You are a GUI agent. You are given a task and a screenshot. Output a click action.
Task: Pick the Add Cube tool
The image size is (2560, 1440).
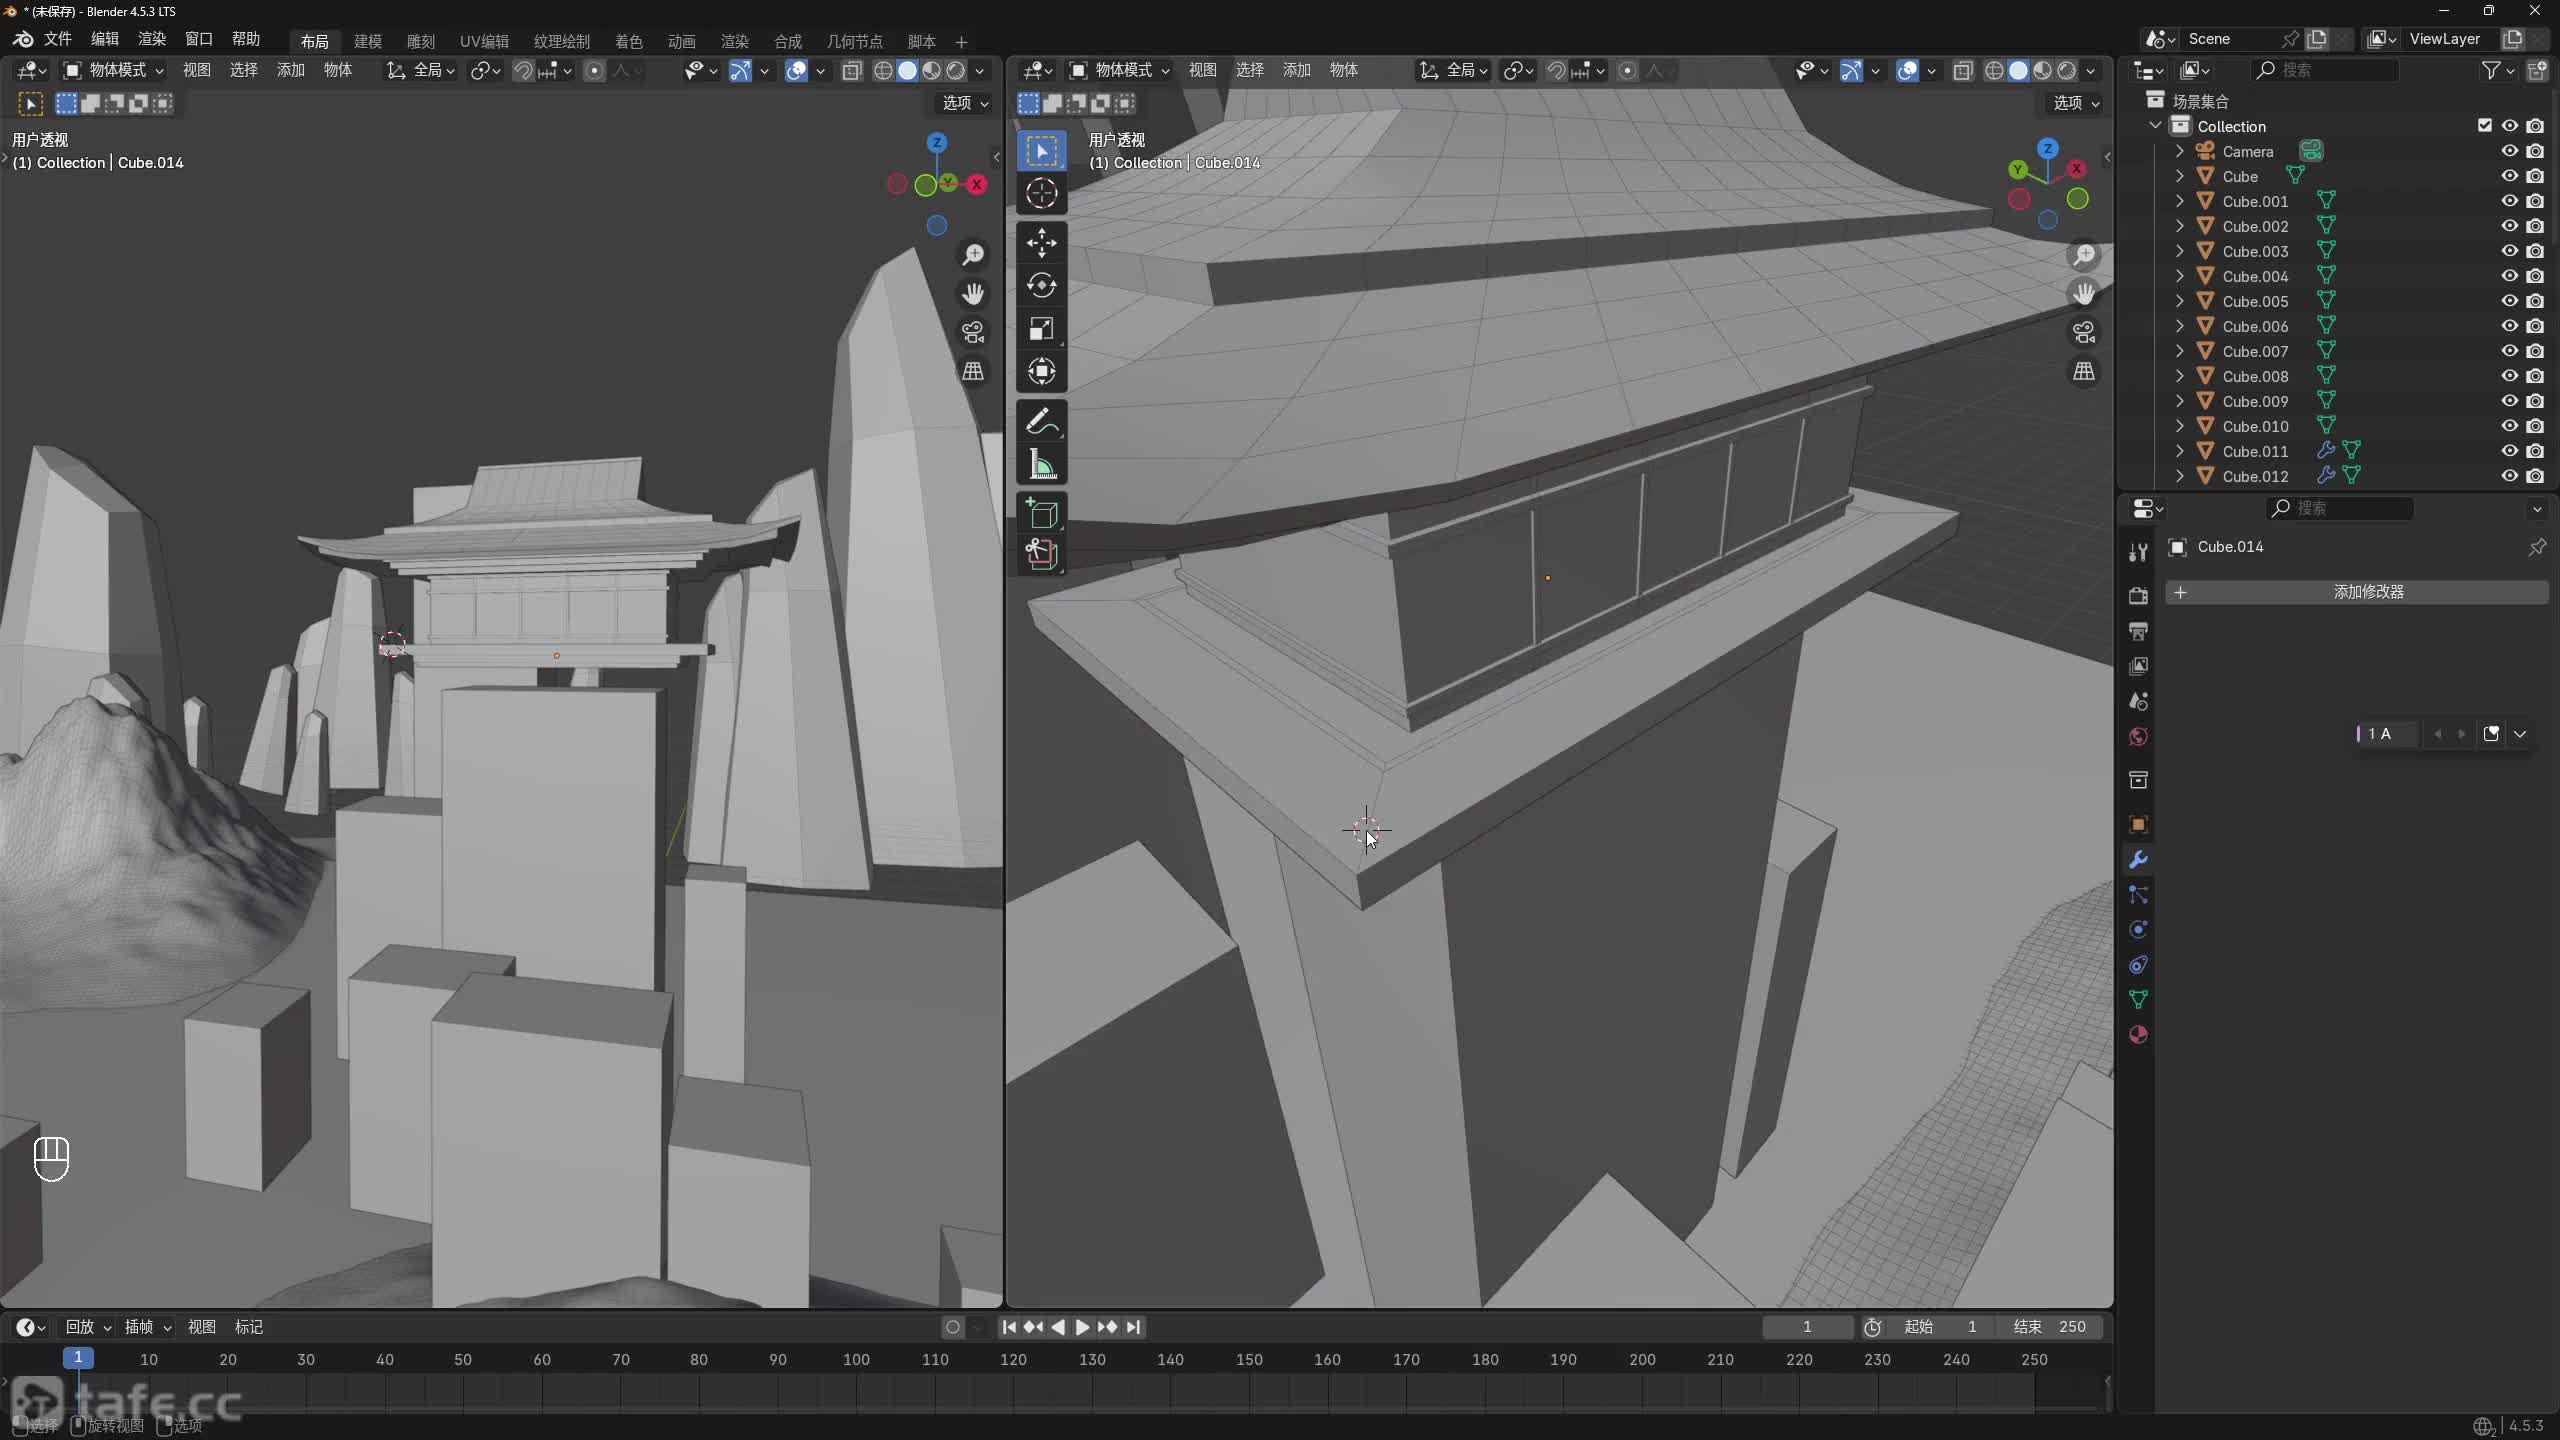pos(1041,514)
